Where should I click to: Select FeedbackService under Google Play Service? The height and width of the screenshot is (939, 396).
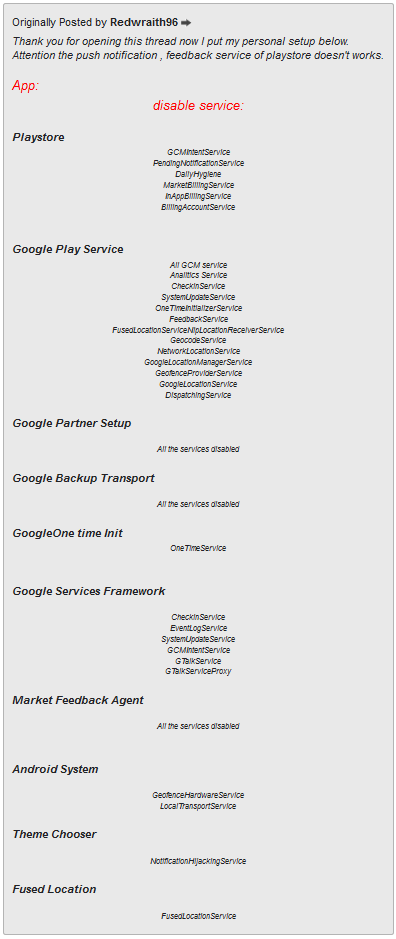coord(198,319)
